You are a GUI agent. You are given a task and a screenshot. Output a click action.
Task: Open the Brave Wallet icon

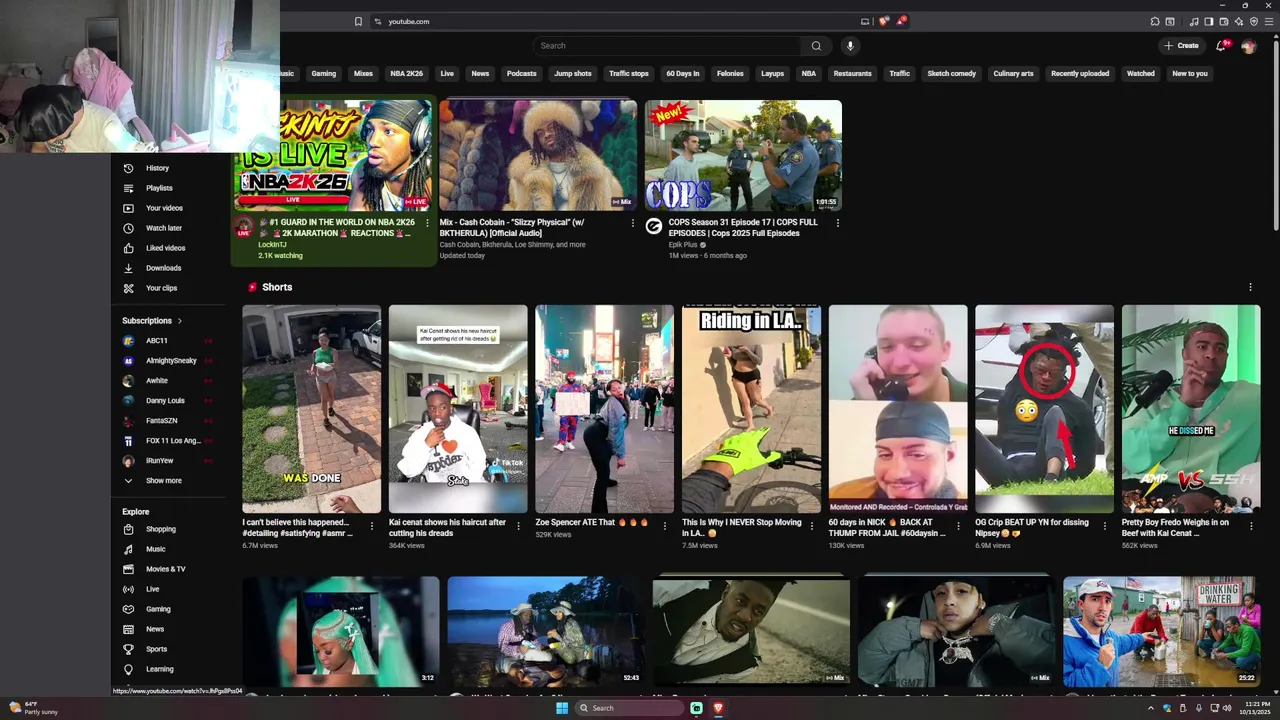[x=1223, y=21]
